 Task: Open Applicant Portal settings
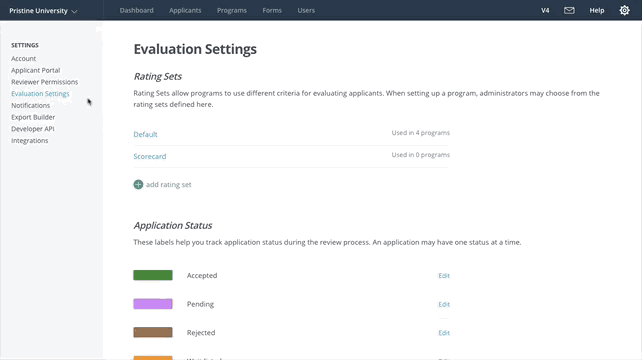click(36, 70)
